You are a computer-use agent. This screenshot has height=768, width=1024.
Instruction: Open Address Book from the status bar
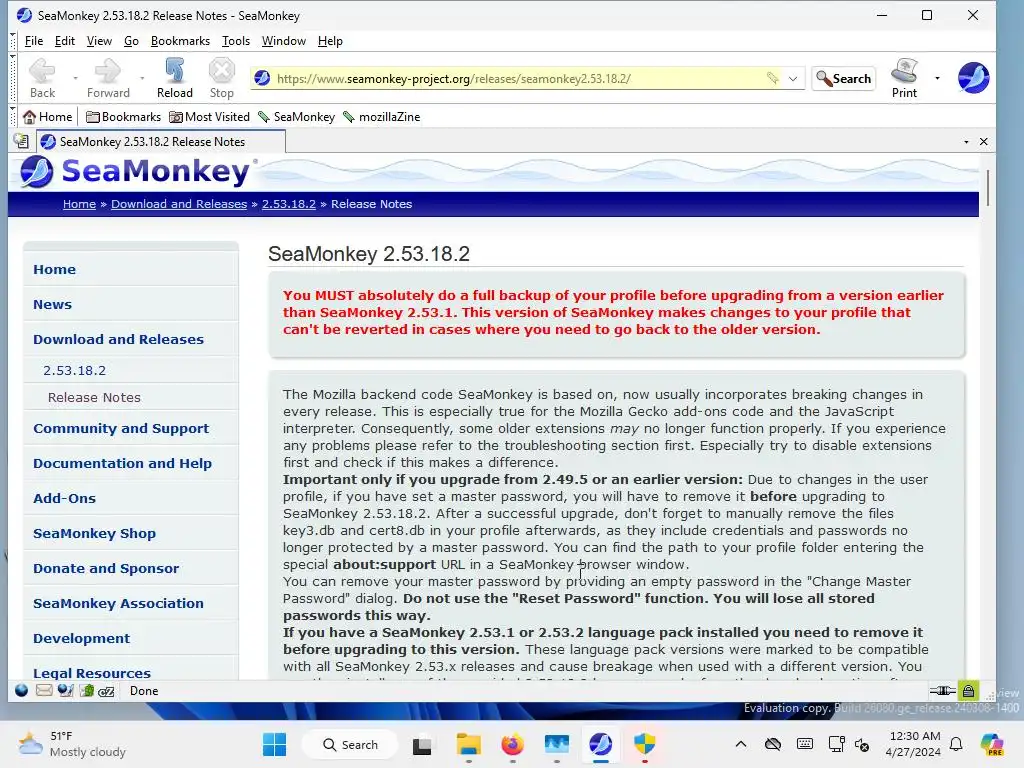[x=86, y=690]
